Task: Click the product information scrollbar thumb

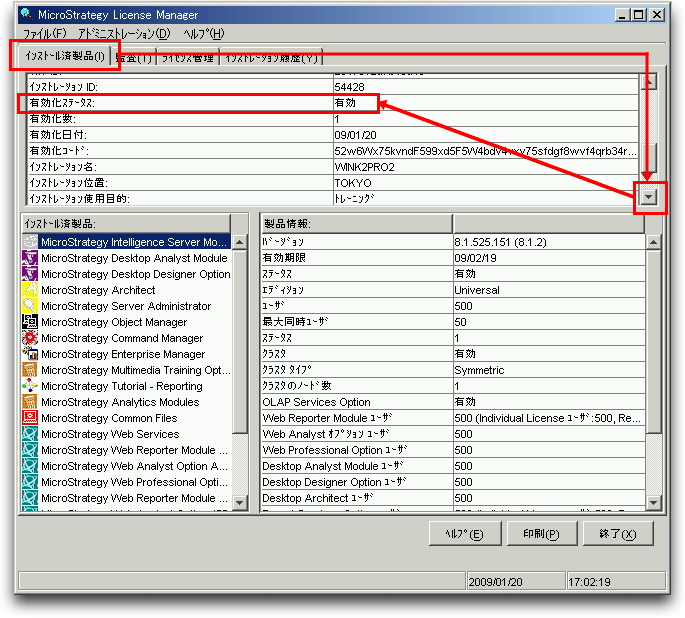Action: click(x=654, y=342)
